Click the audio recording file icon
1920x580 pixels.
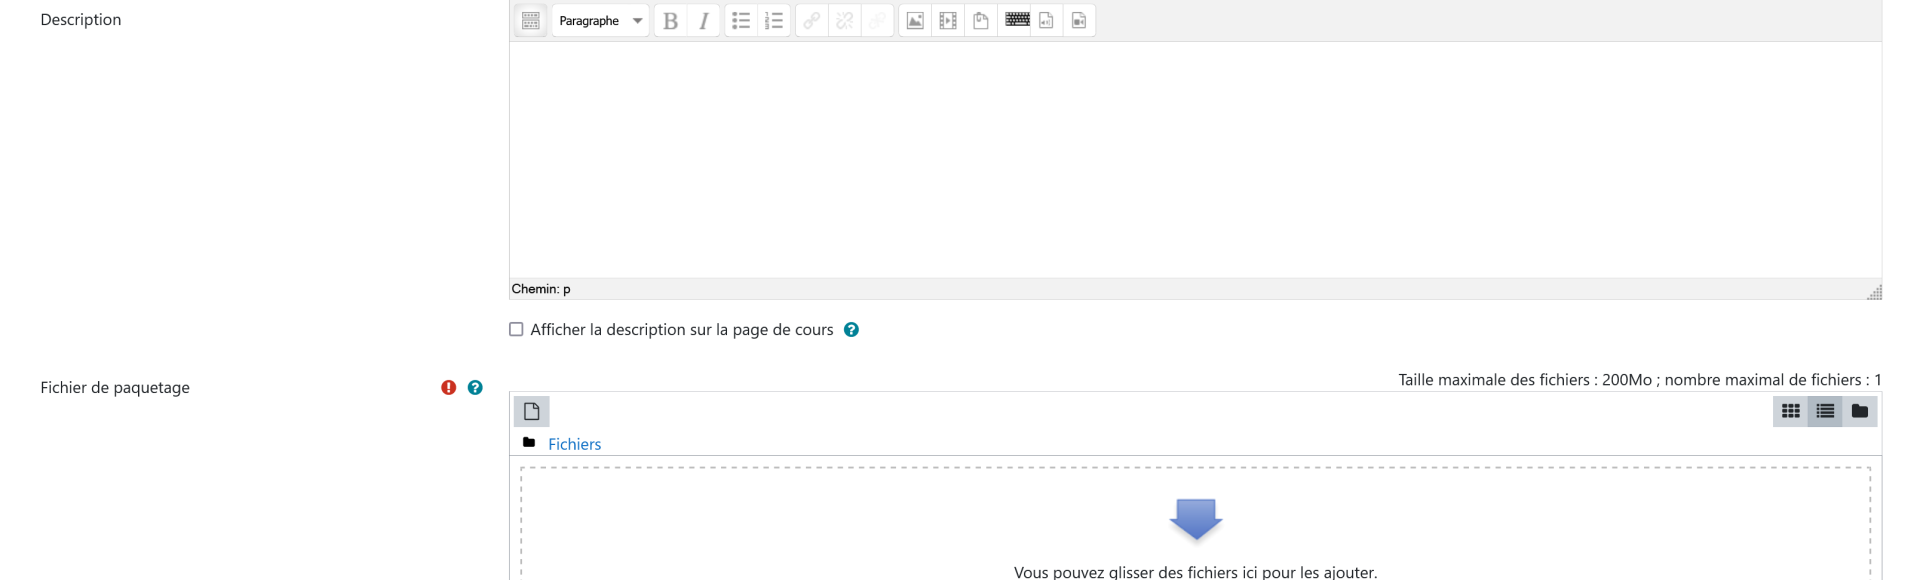pos(1046,20)
